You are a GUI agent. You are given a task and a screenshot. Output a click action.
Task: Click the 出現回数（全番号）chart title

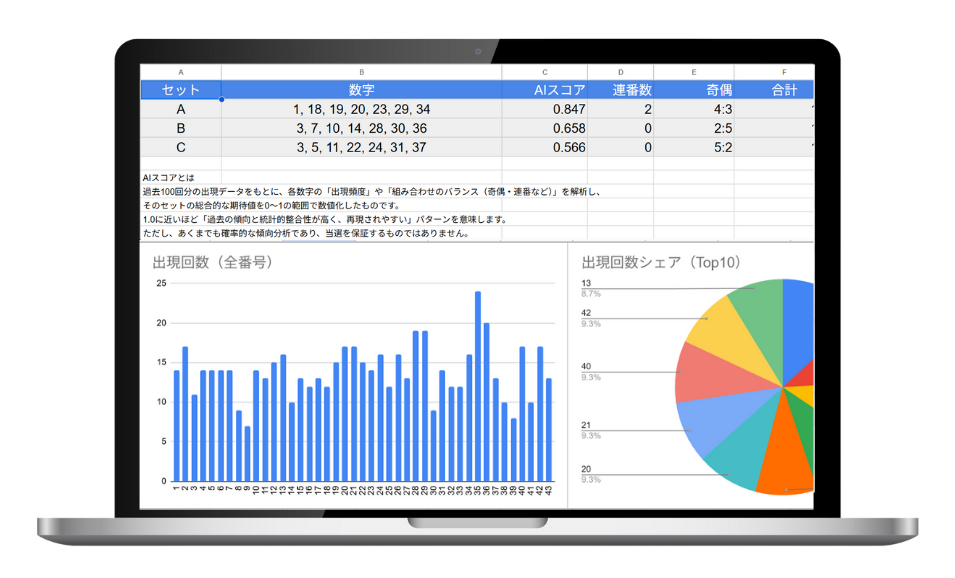pyautogui.click(x=212, y=263)
